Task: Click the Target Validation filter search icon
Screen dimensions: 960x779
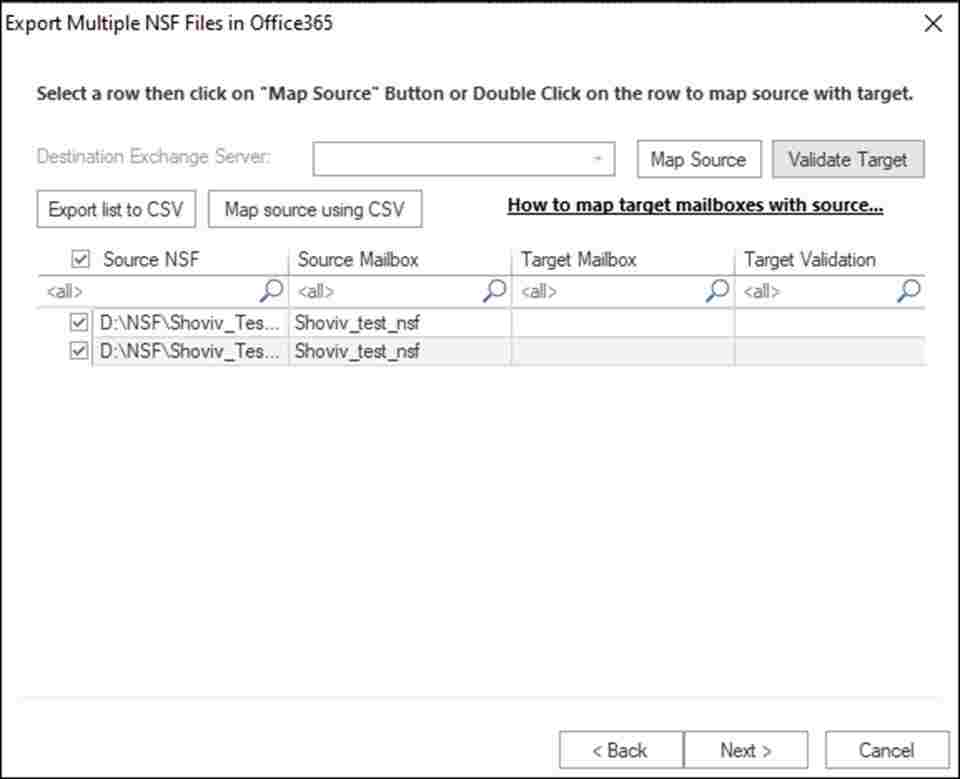Action: tap(908, 291)
